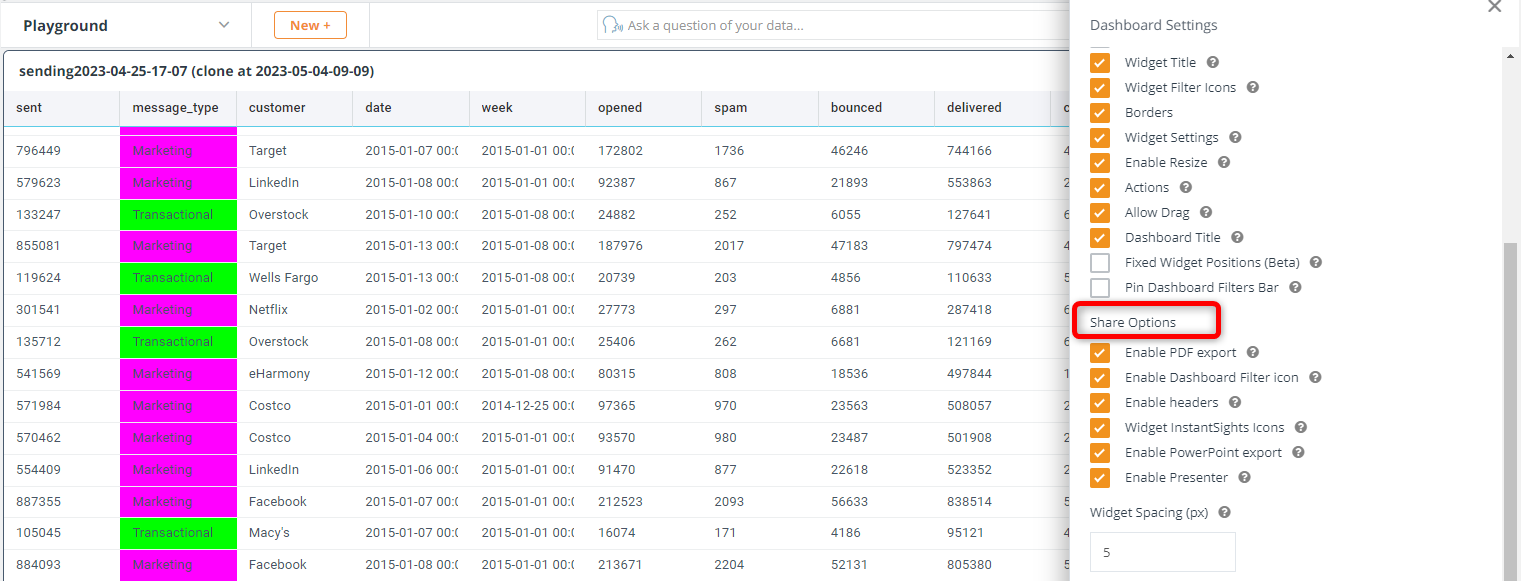This screenshot has width=1521, height=581.
Task: Click help icon next to Enable Resize
Action: click(x=1224, y=162)
